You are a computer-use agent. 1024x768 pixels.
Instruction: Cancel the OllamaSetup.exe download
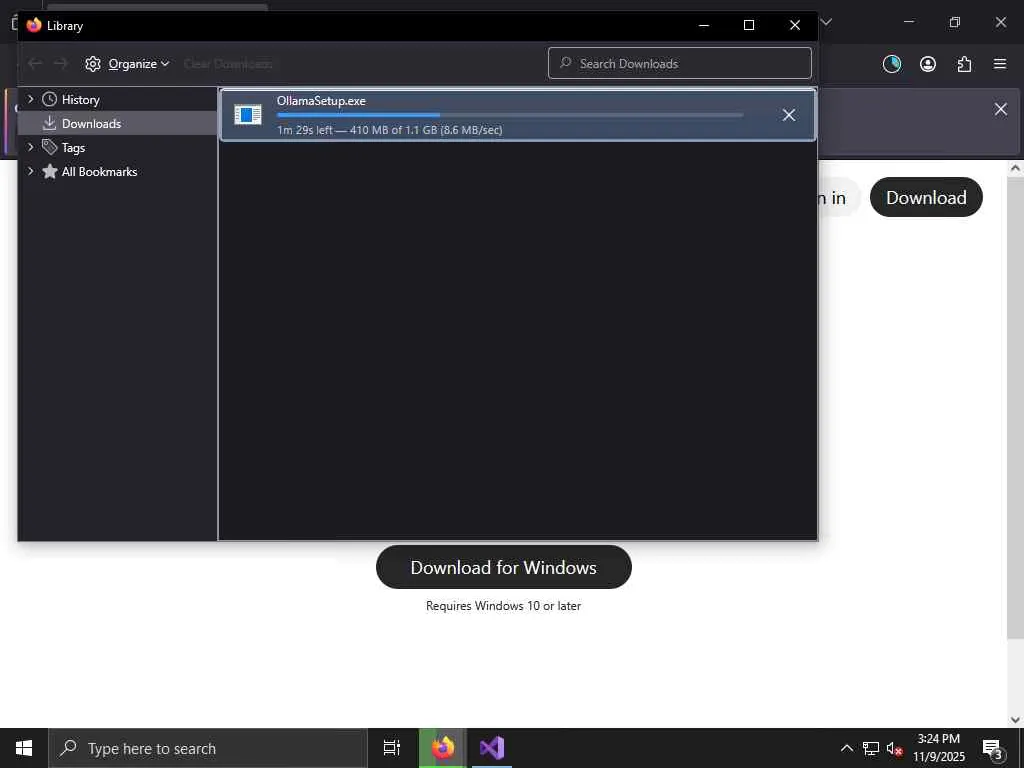click(x=789, y=115)
